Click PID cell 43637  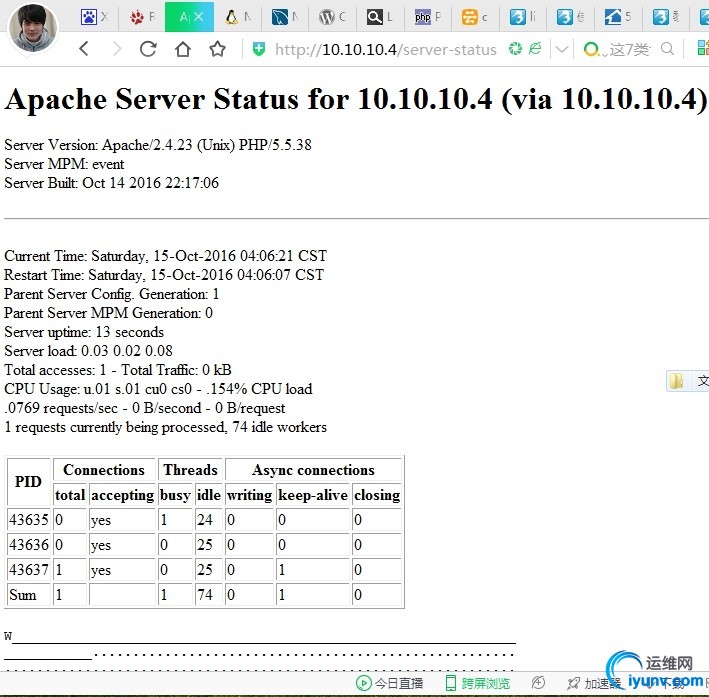(x=28, y=569)
